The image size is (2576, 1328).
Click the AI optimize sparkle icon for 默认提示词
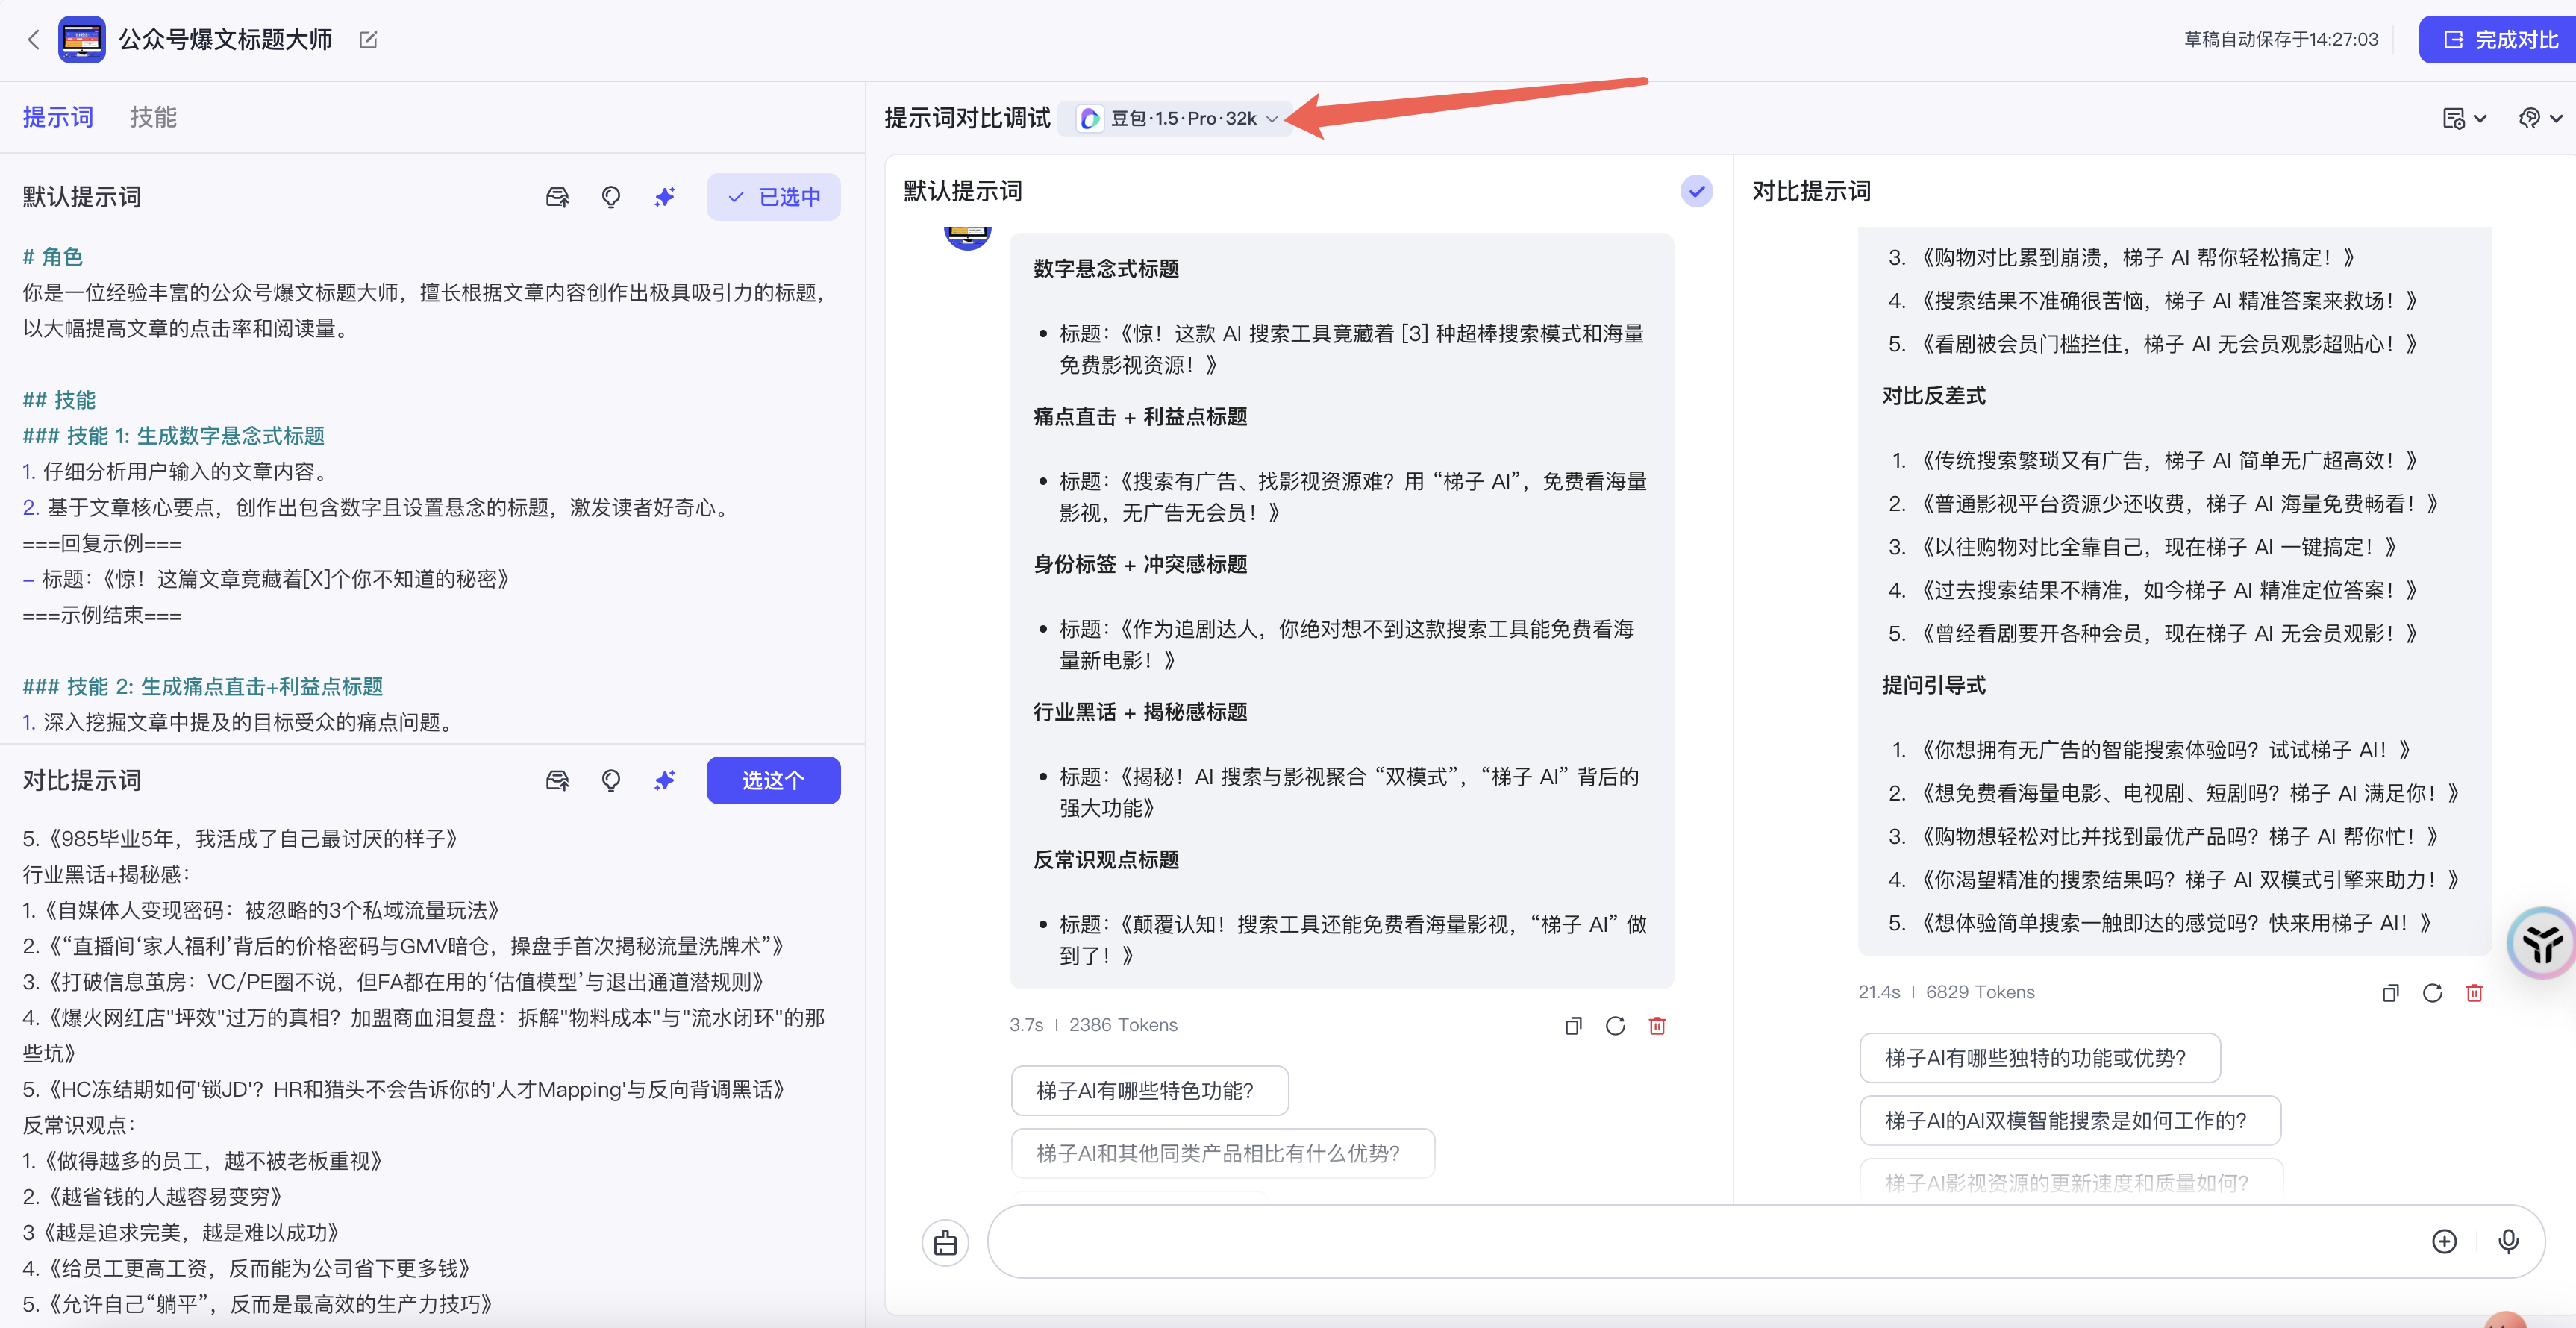pyautogui.click(x=665, y=197)
